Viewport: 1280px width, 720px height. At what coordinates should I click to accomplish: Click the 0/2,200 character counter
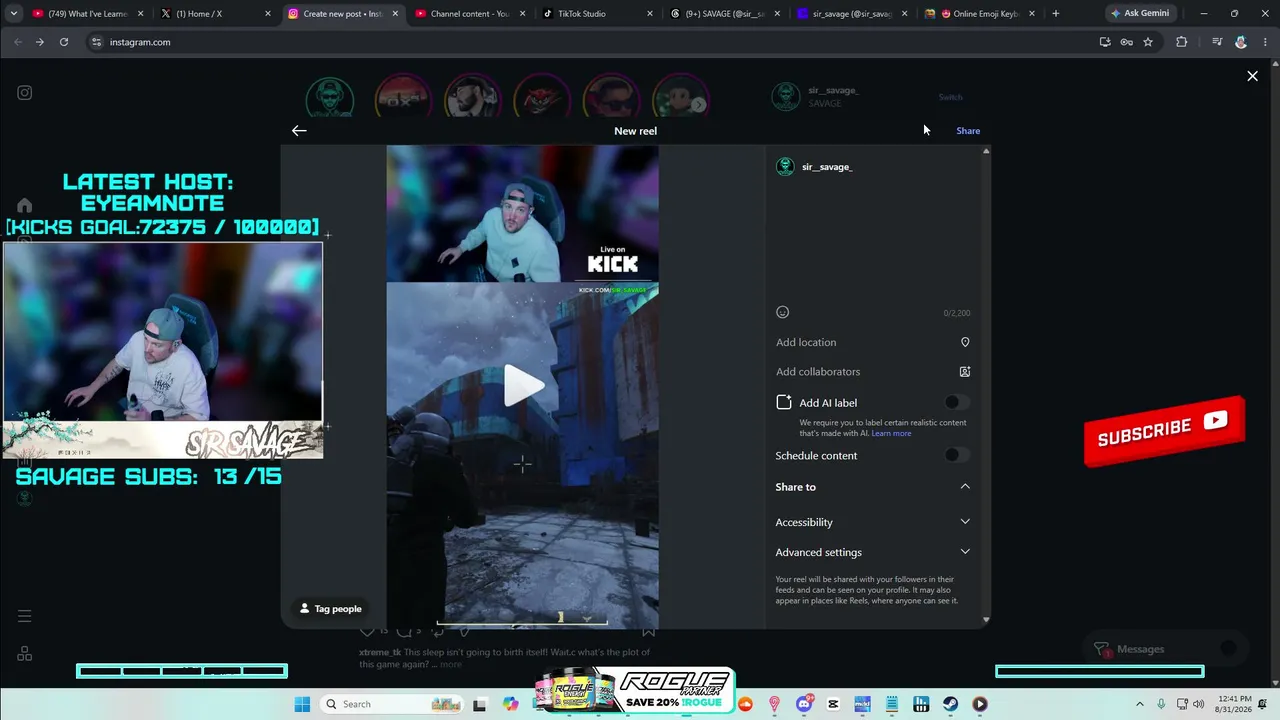[x=957, y=313]
